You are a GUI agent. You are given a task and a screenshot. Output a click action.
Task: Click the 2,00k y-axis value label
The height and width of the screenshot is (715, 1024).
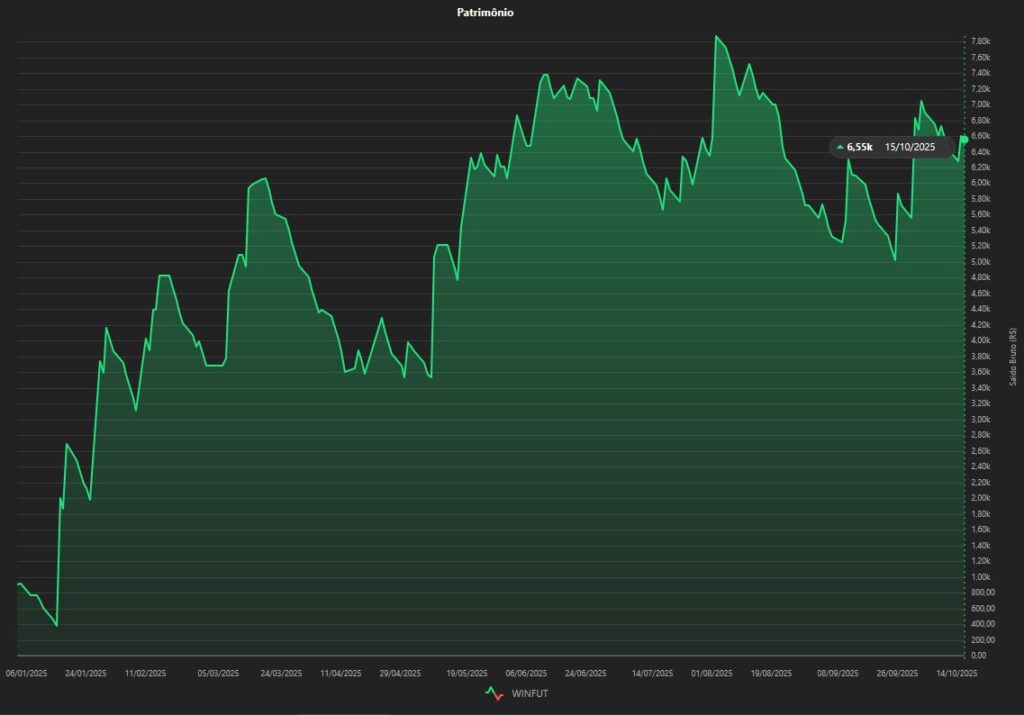pos(981,498)
